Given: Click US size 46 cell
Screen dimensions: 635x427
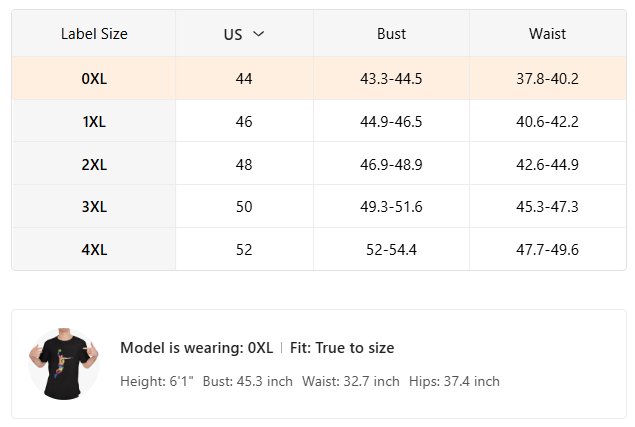Looking at the screenshot, I should 244,121.
